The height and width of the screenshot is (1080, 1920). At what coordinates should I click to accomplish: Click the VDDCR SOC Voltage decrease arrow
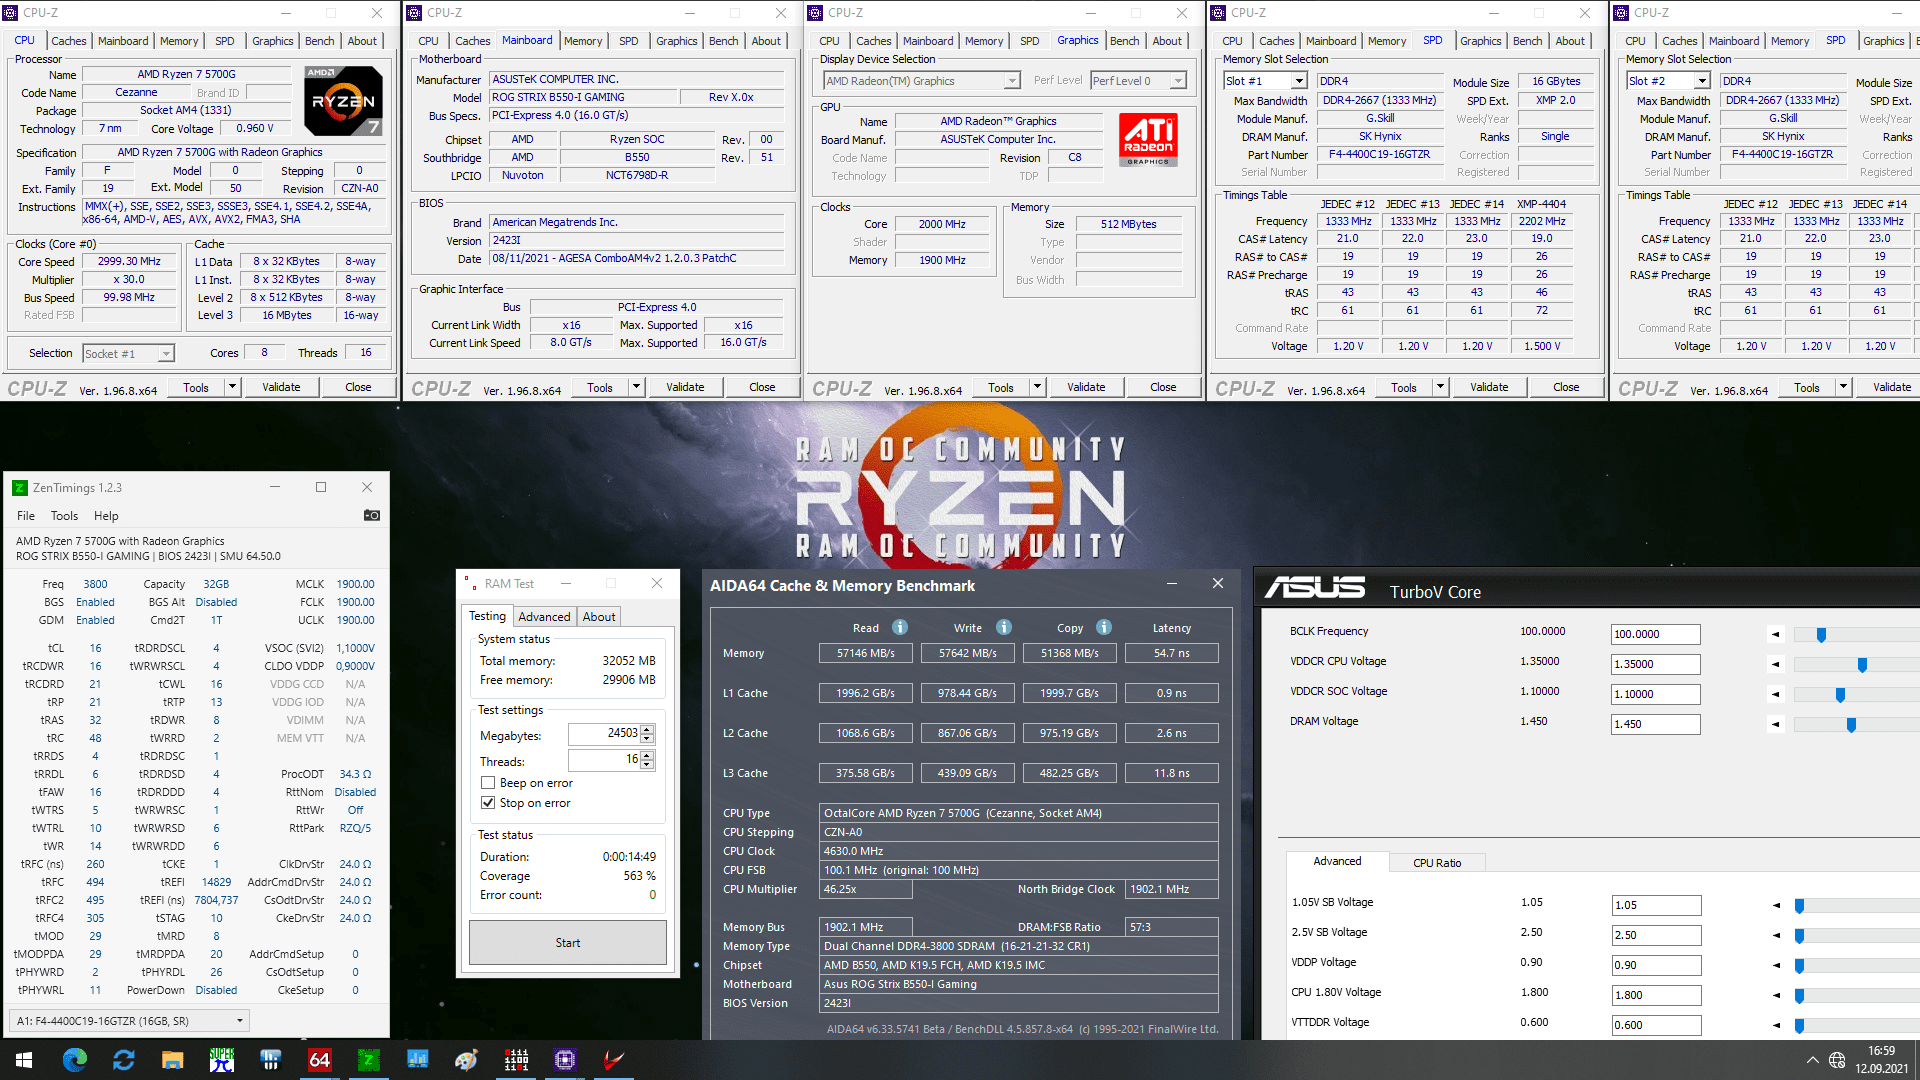1776,694
